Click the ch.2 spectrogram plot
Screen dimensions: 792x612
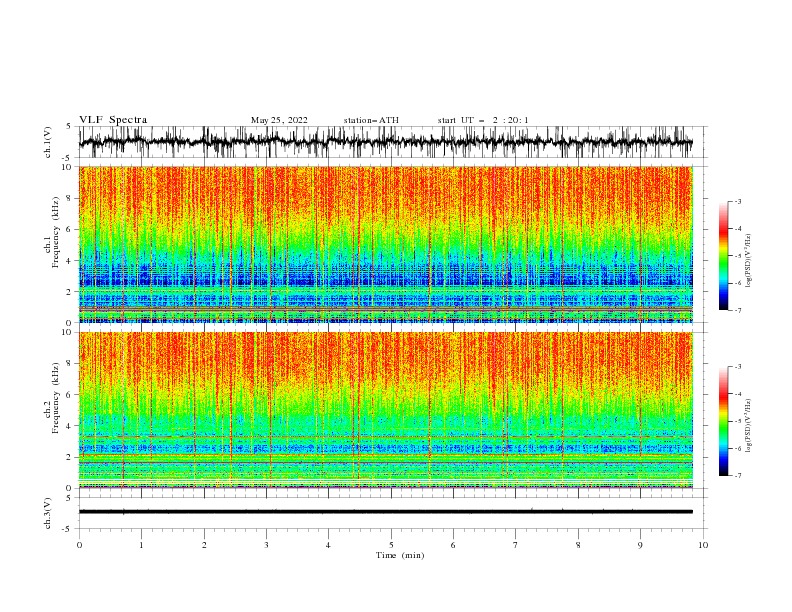(x=386, y=410)
